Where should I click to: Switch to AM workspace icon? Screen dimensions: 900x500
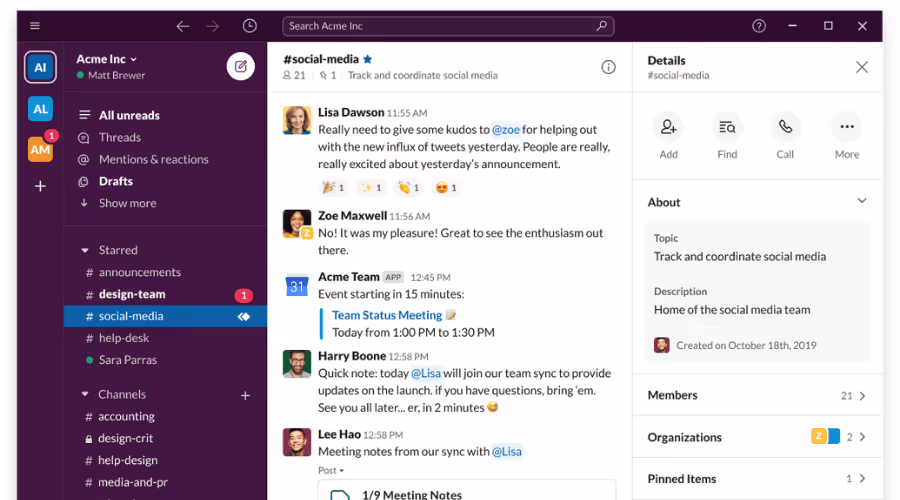[40, 149]
